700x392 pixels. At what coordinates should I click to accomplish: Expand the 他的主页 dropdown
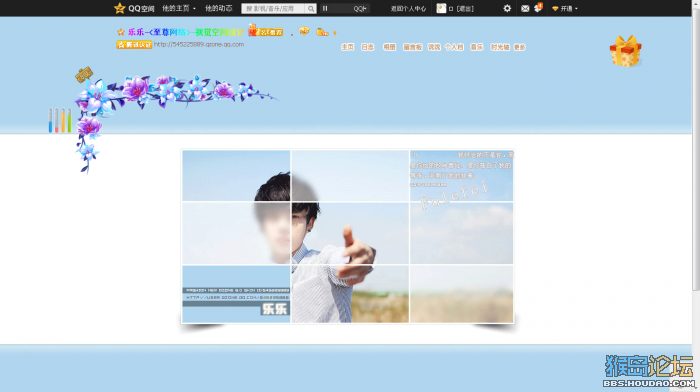click(179, 8)
